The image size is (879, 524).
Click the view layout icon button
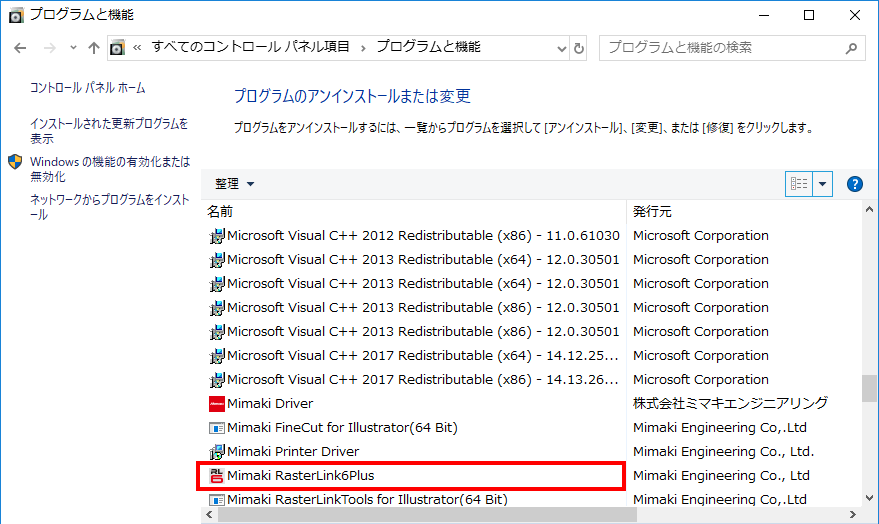pyautogui.click(x=799, y=184)
